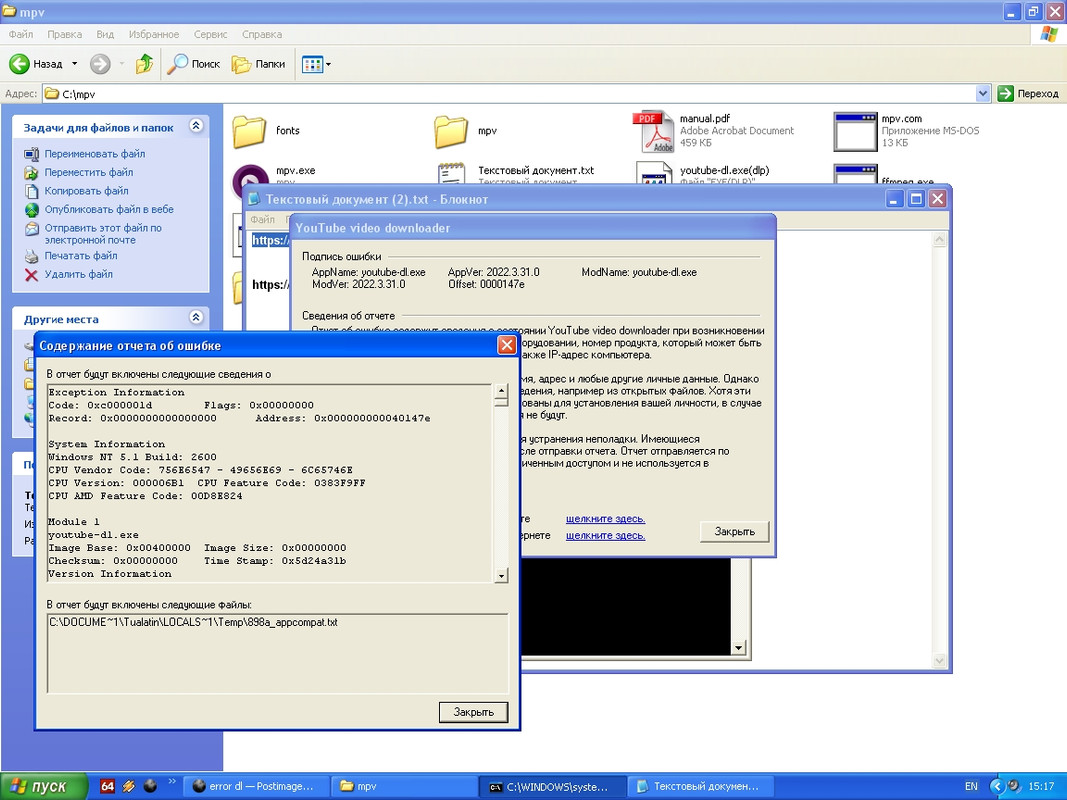Image resolution: width=1067 pixels, height=800 pixels.
Task: Collapse Задачи для файлов и папок panel
Action: tap(196, 126)
